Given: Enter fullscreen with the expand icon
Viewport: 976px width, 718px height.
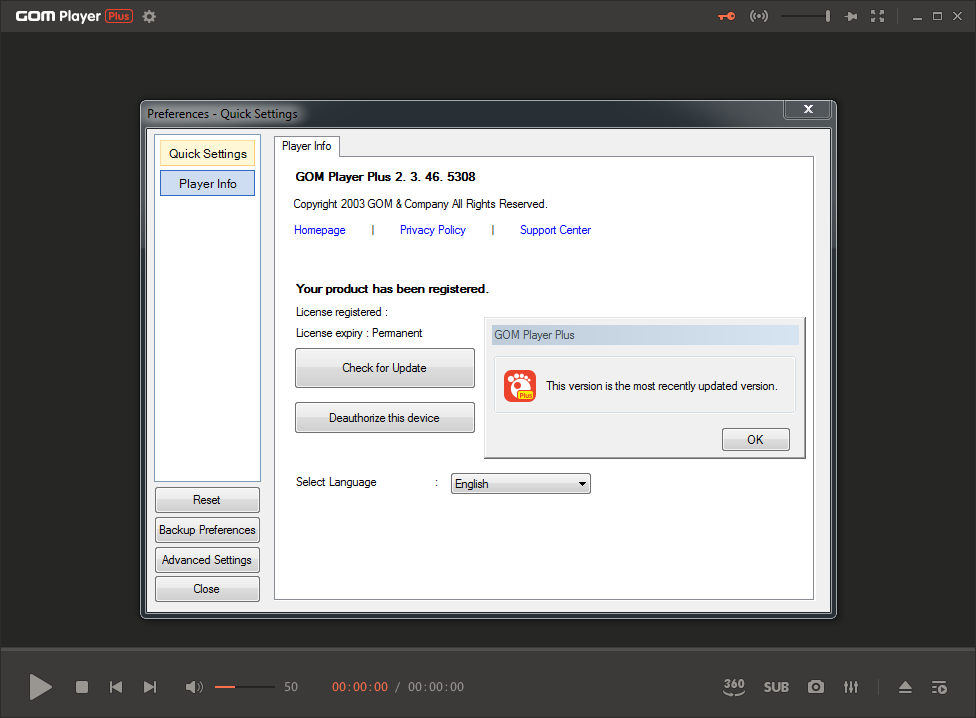Looking at the screenshot, I should pyautogui.click(x=877, y=16).
